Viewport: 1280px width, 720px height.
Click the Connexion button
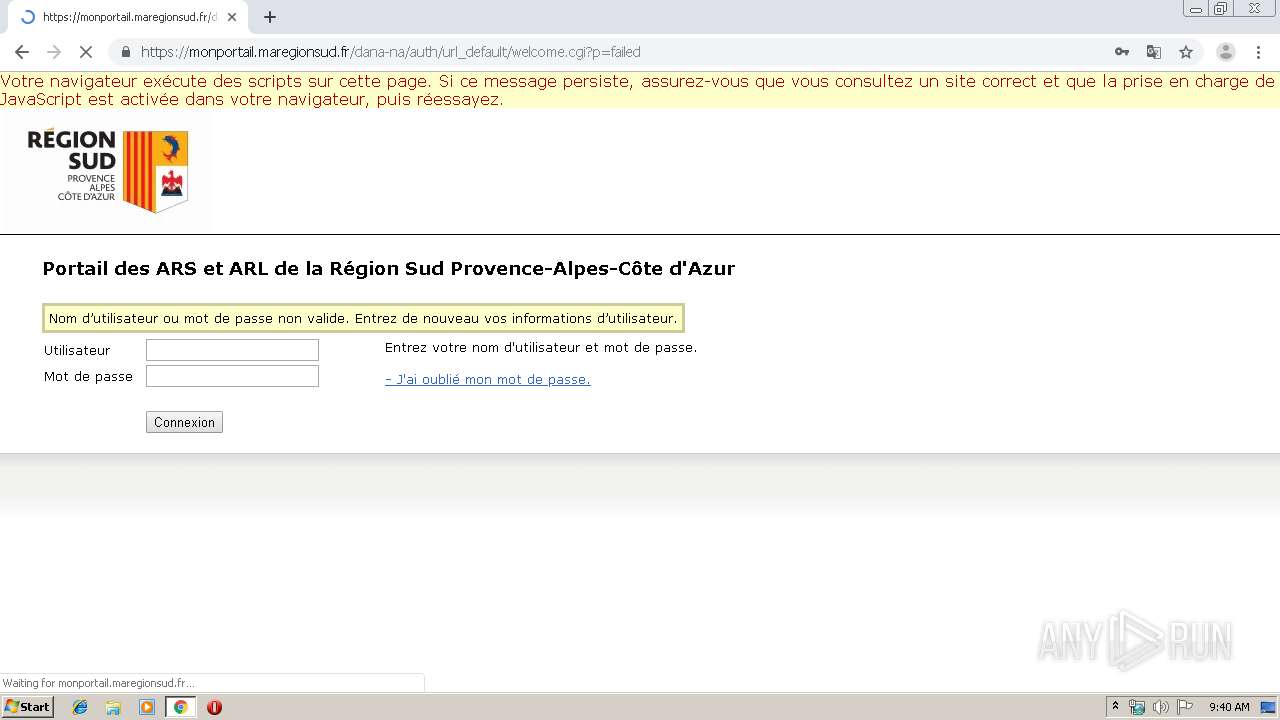coord(184,422)
